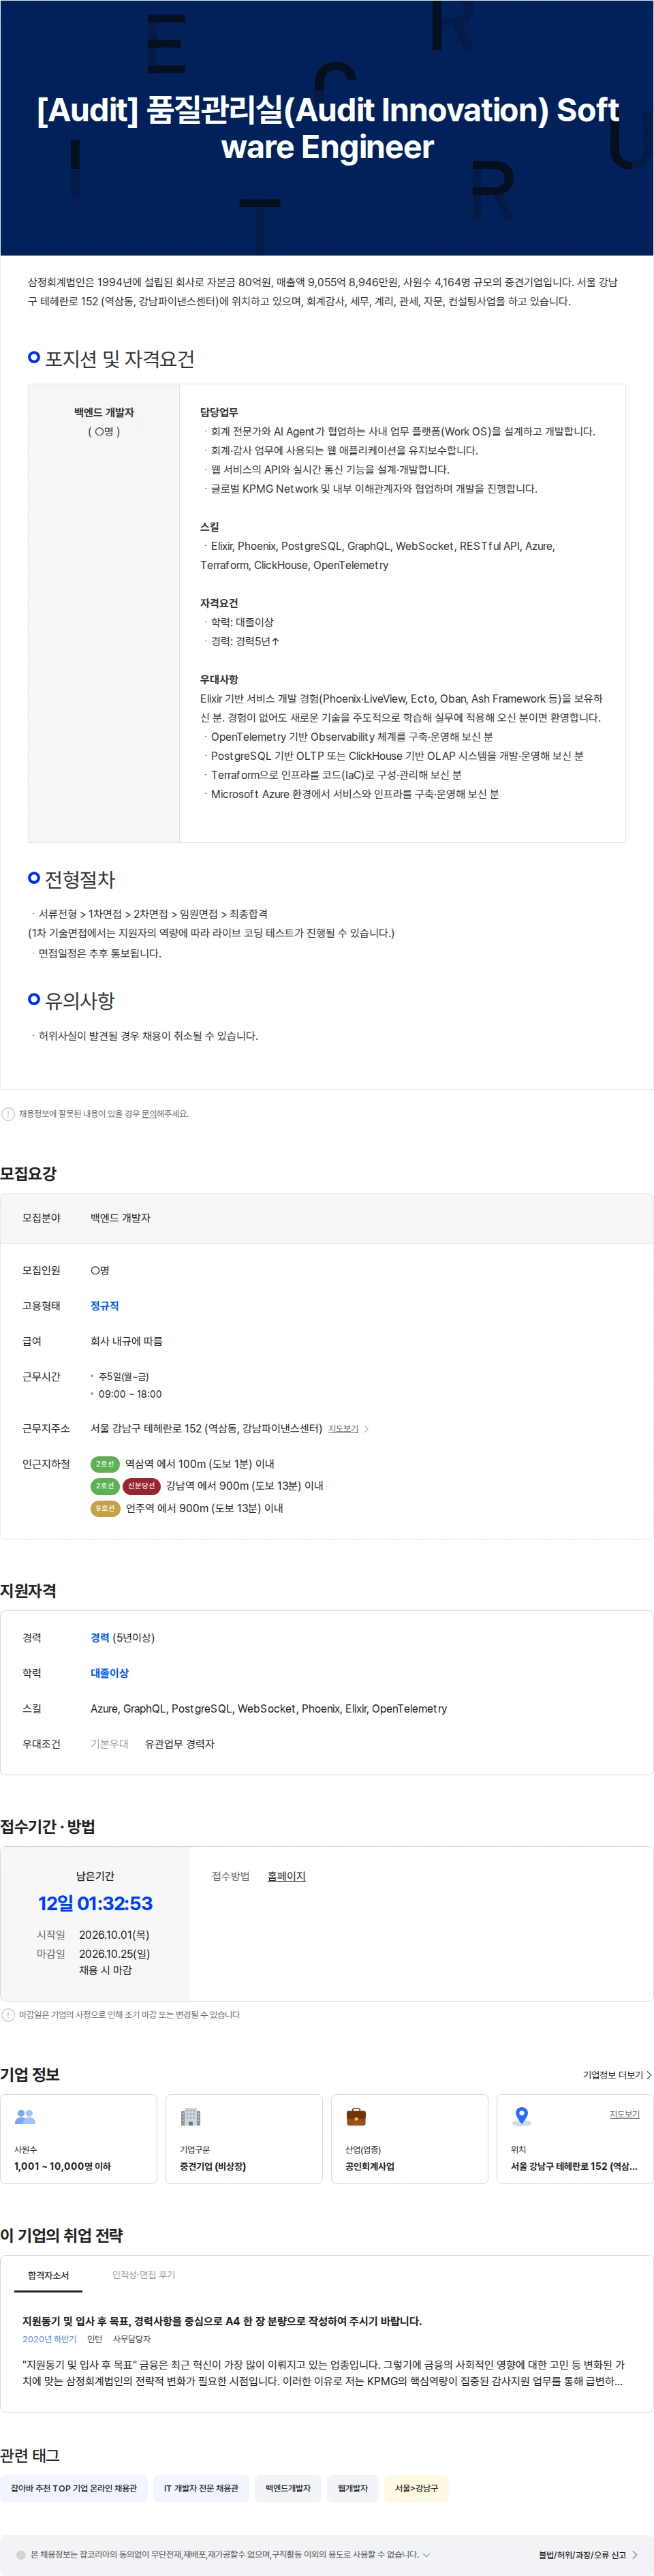The height and width of the screenshot is (2576, 654).
Task: Switch to 인적성·면접 후기 tab
Action: point(143,2275)
